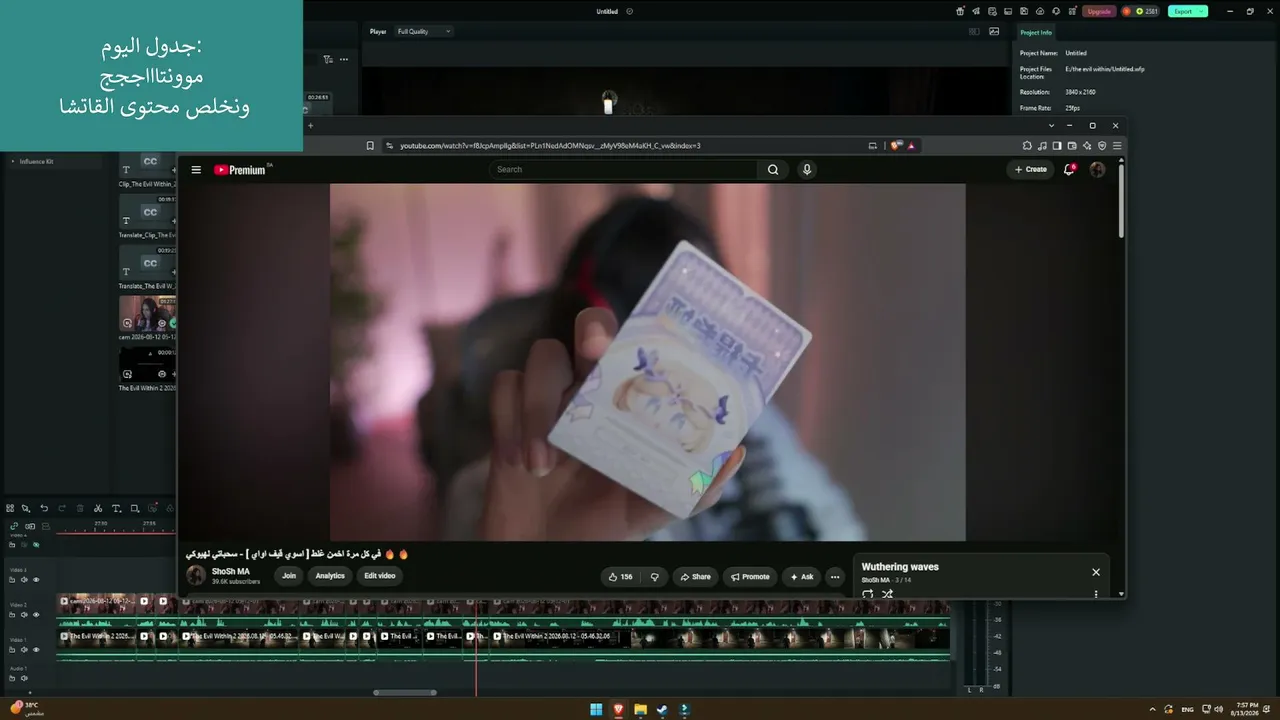Open the gift icon in the editor title bar

click(960, 11)
